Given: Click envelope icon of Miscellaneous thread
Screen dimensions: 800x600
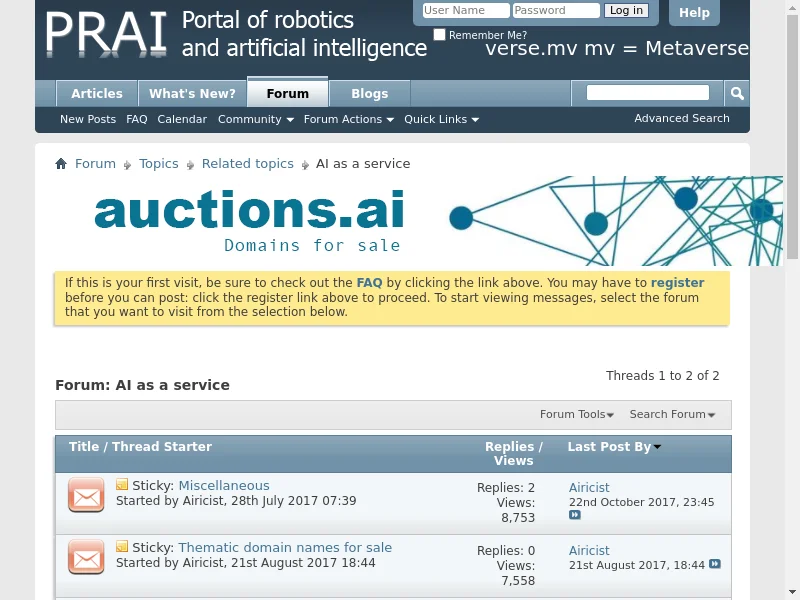Looking at the screenshot, I should click(x=86, y=495).
